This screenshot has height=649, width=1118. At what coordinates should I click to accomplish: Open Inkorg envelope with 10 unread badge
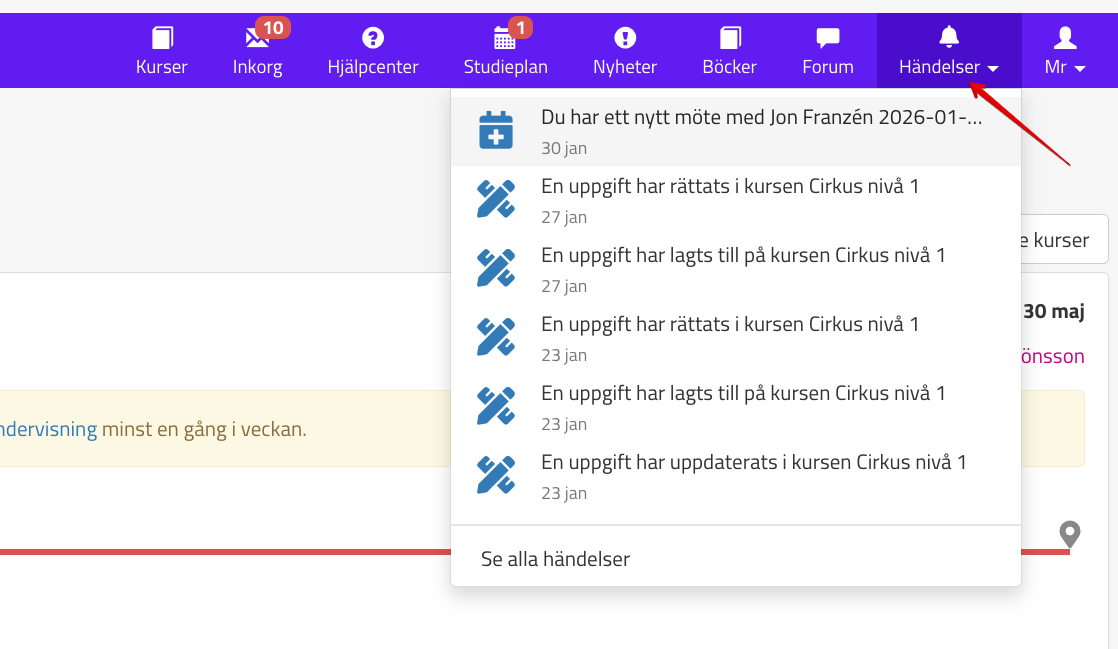click(257, 39)
